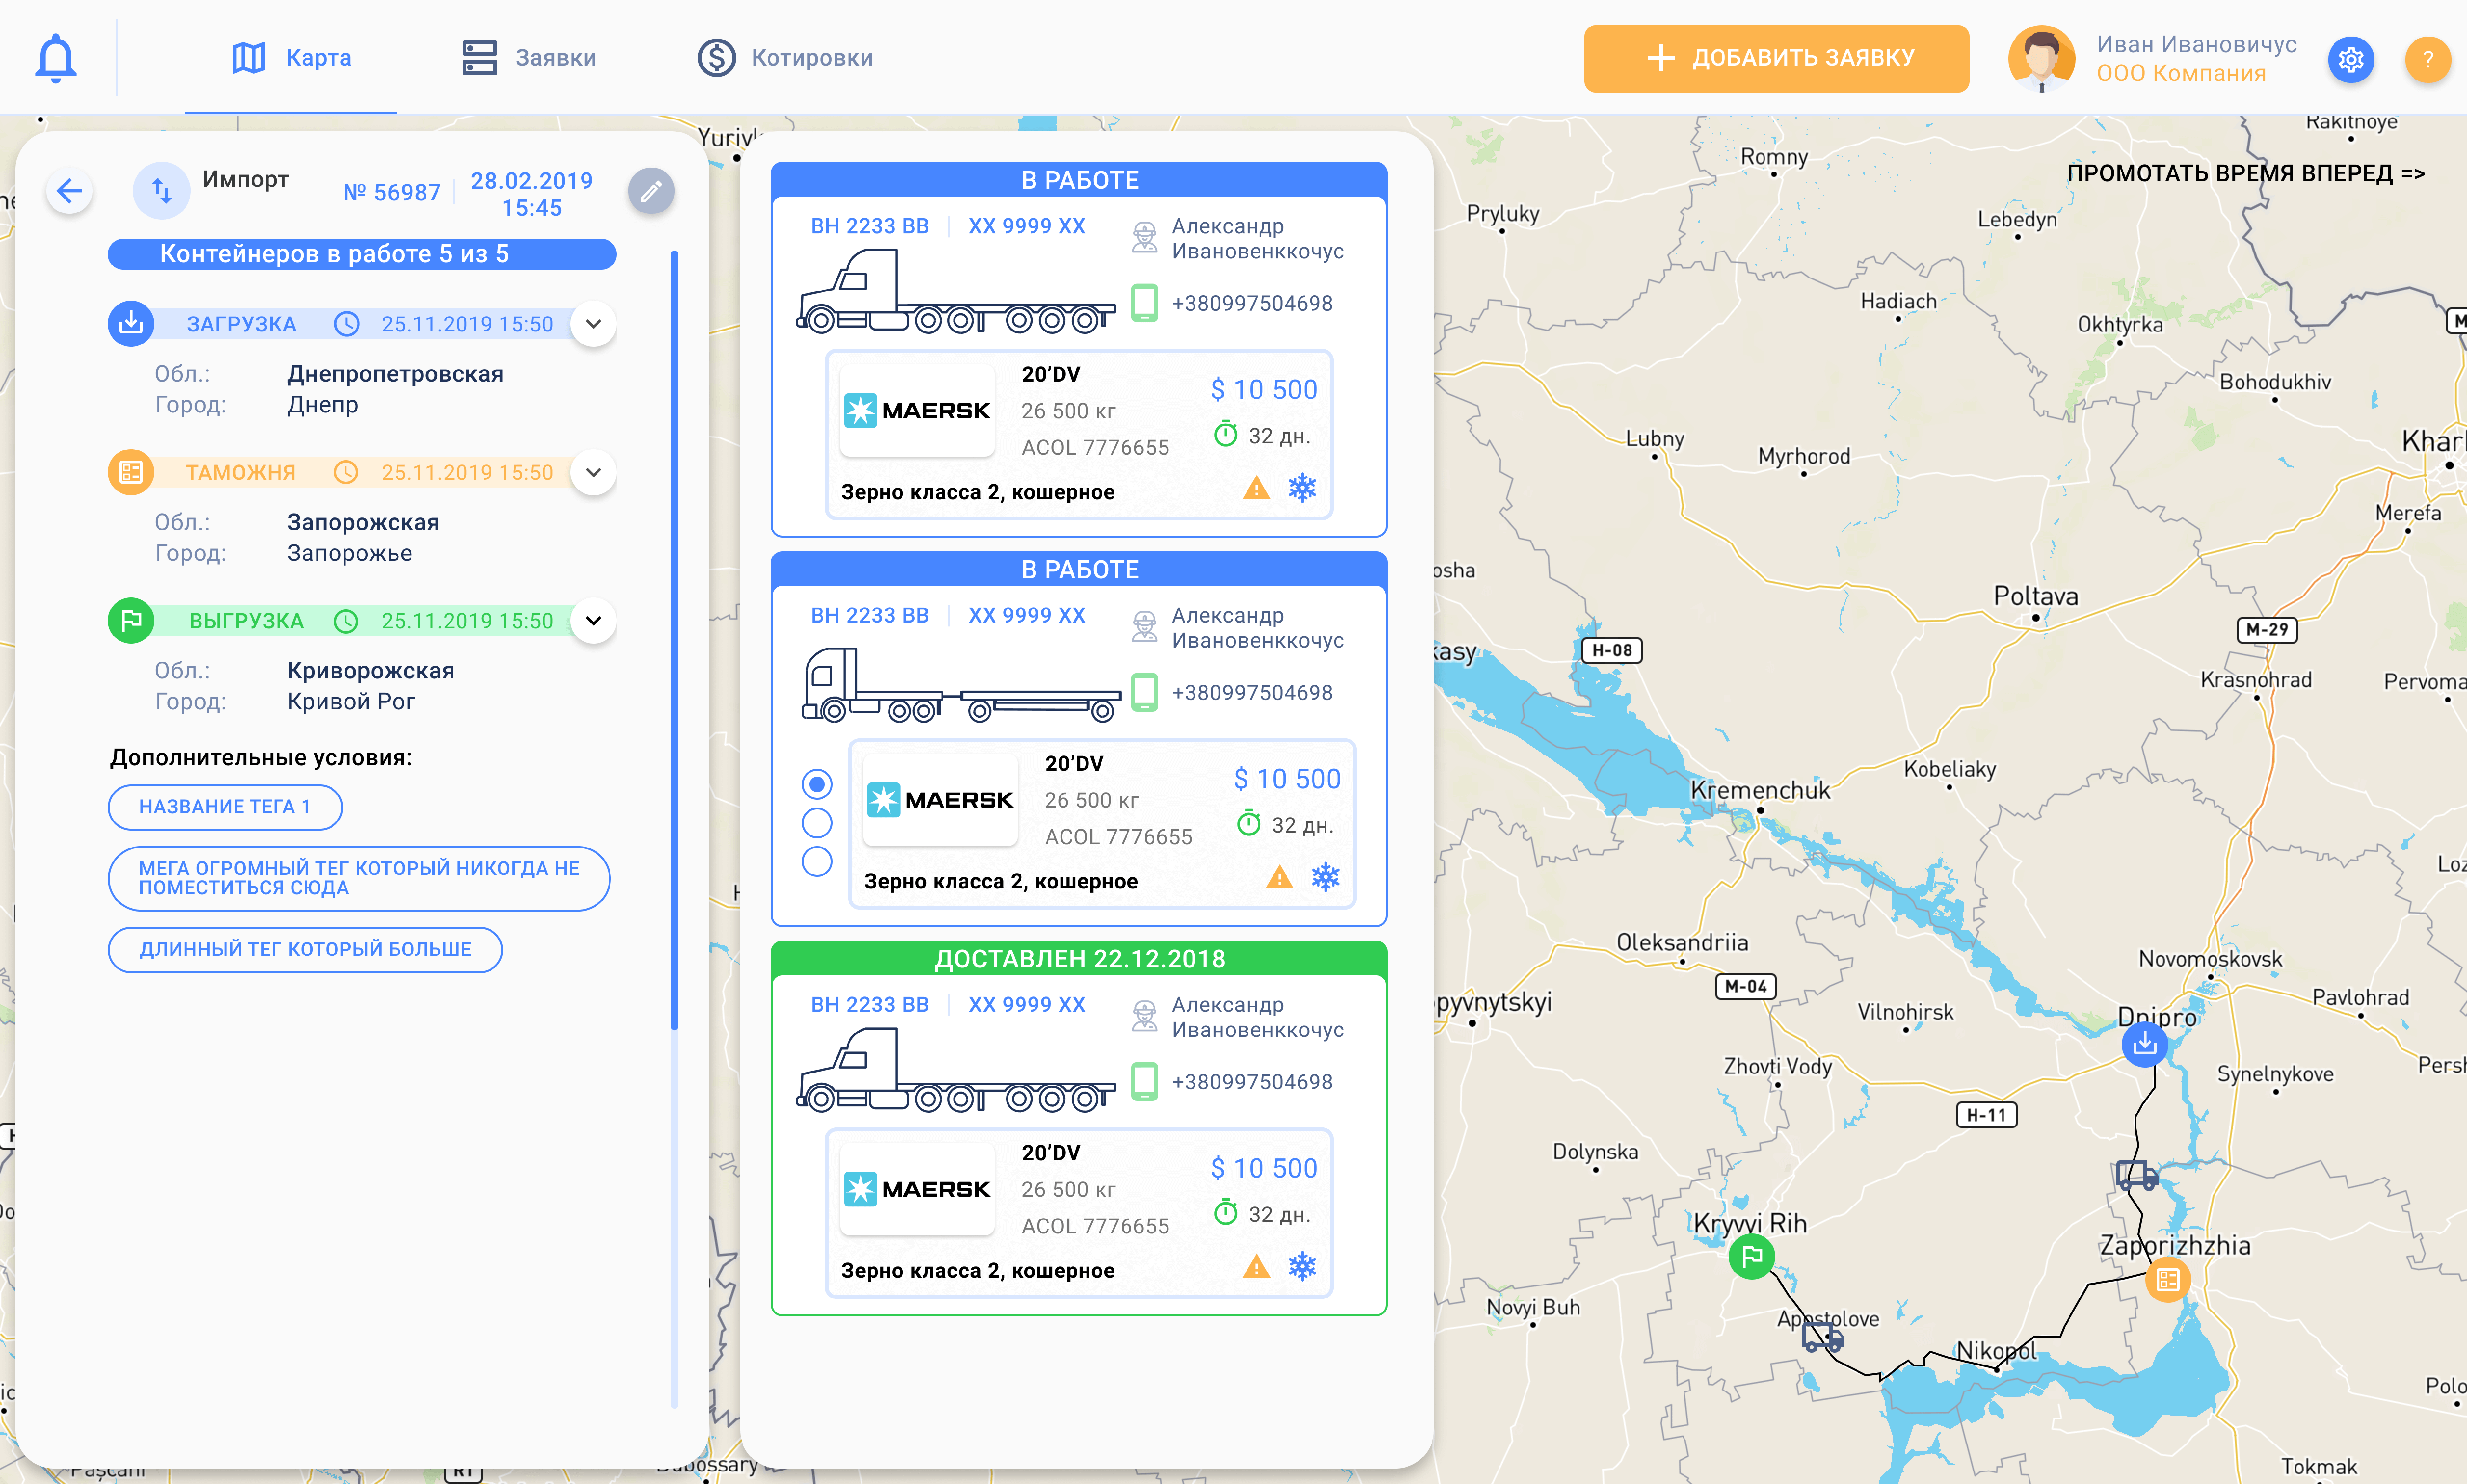
Task: Click Maersk logo in delivered card
Action: (x=917, y=1189)
